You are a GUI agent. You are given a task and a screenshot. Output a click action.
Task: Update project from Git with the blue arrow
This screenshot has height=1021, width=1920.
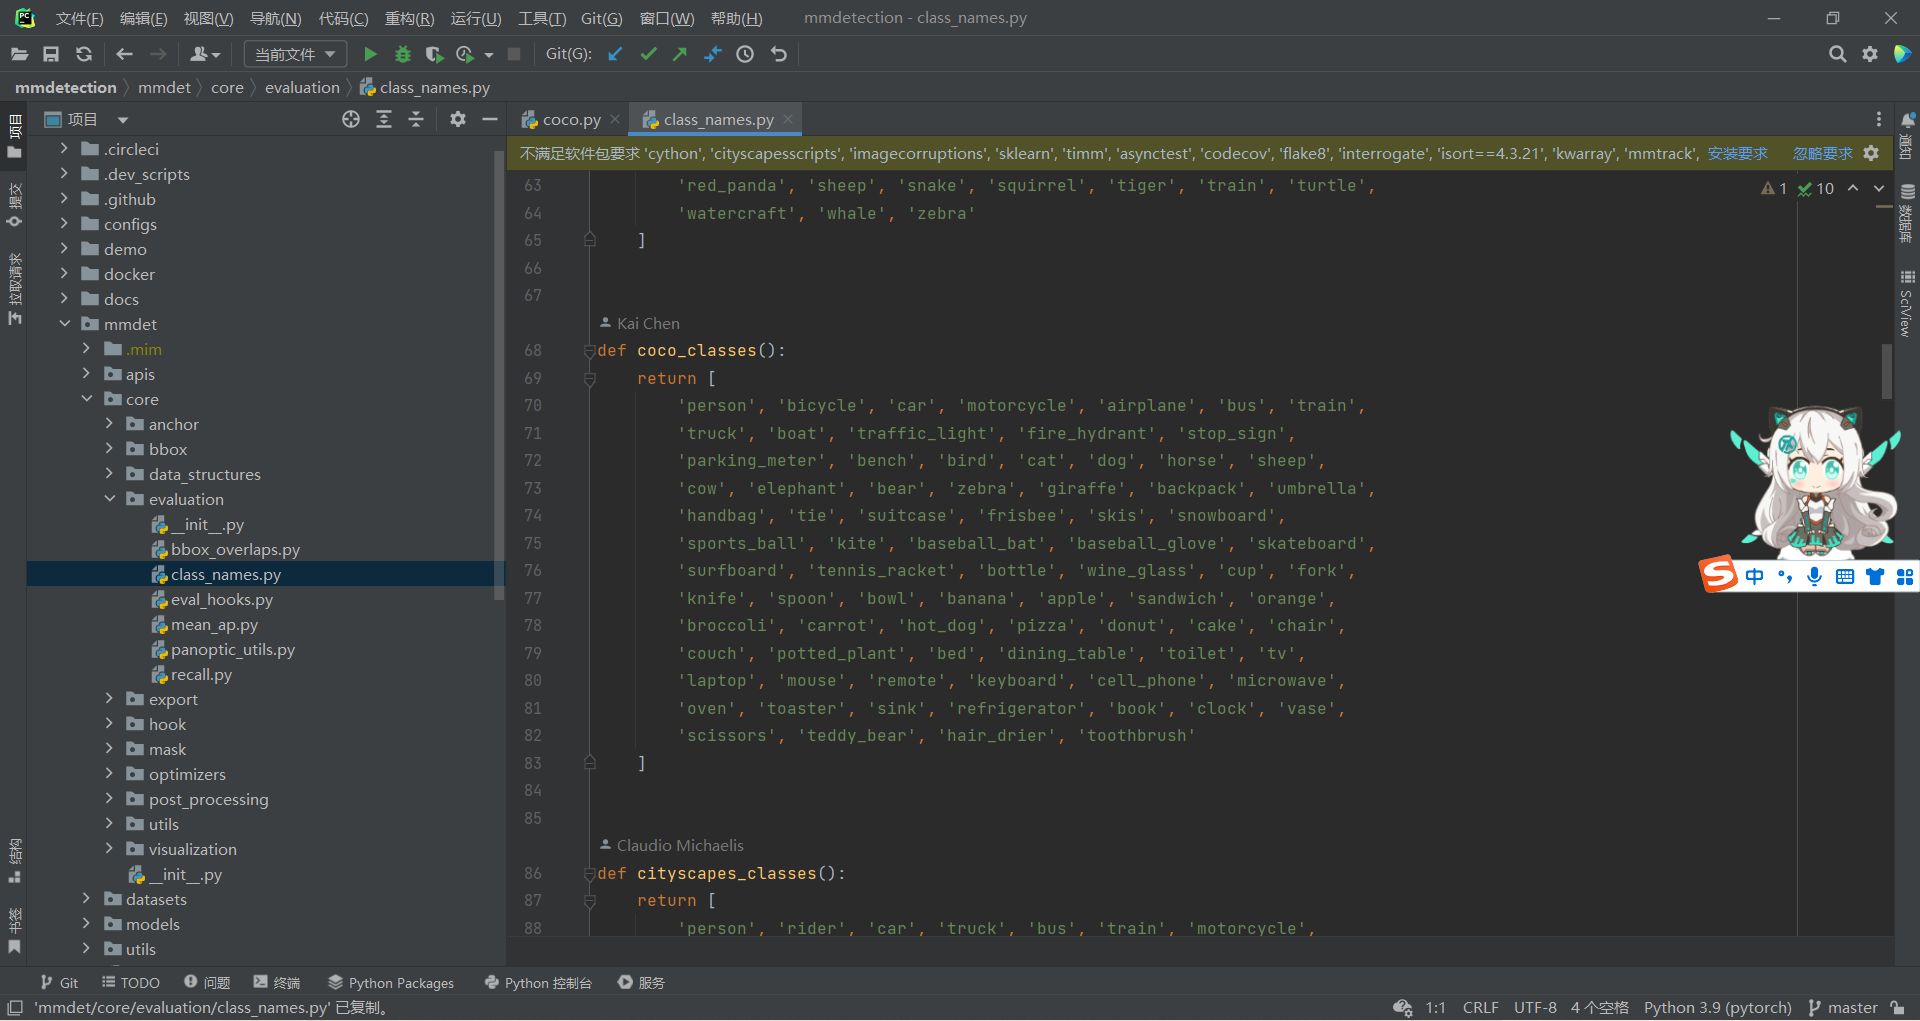(614, 54)
